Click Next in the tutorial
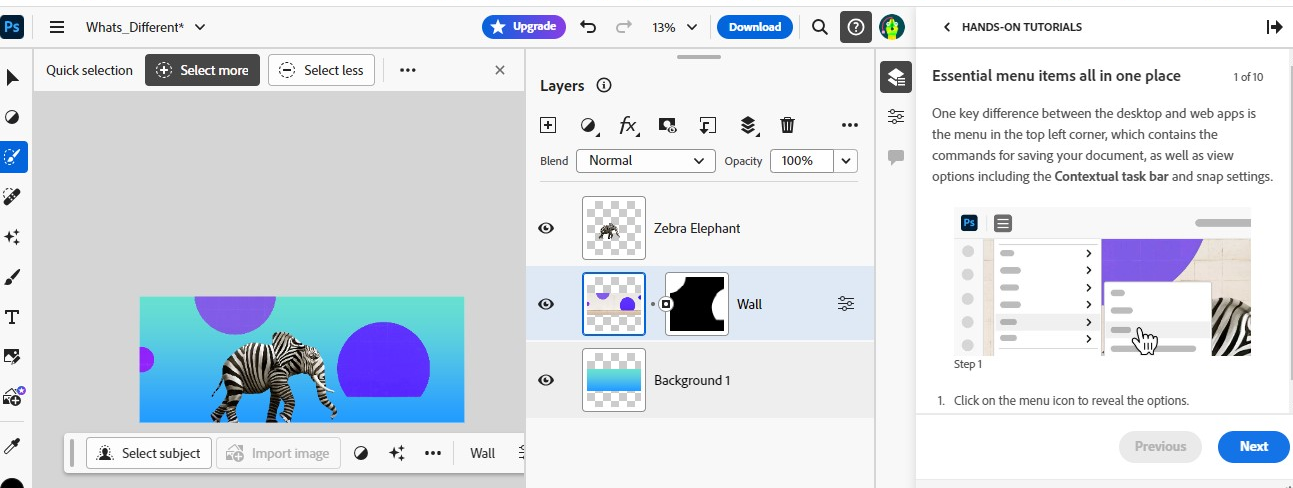 coord(1254,447)
